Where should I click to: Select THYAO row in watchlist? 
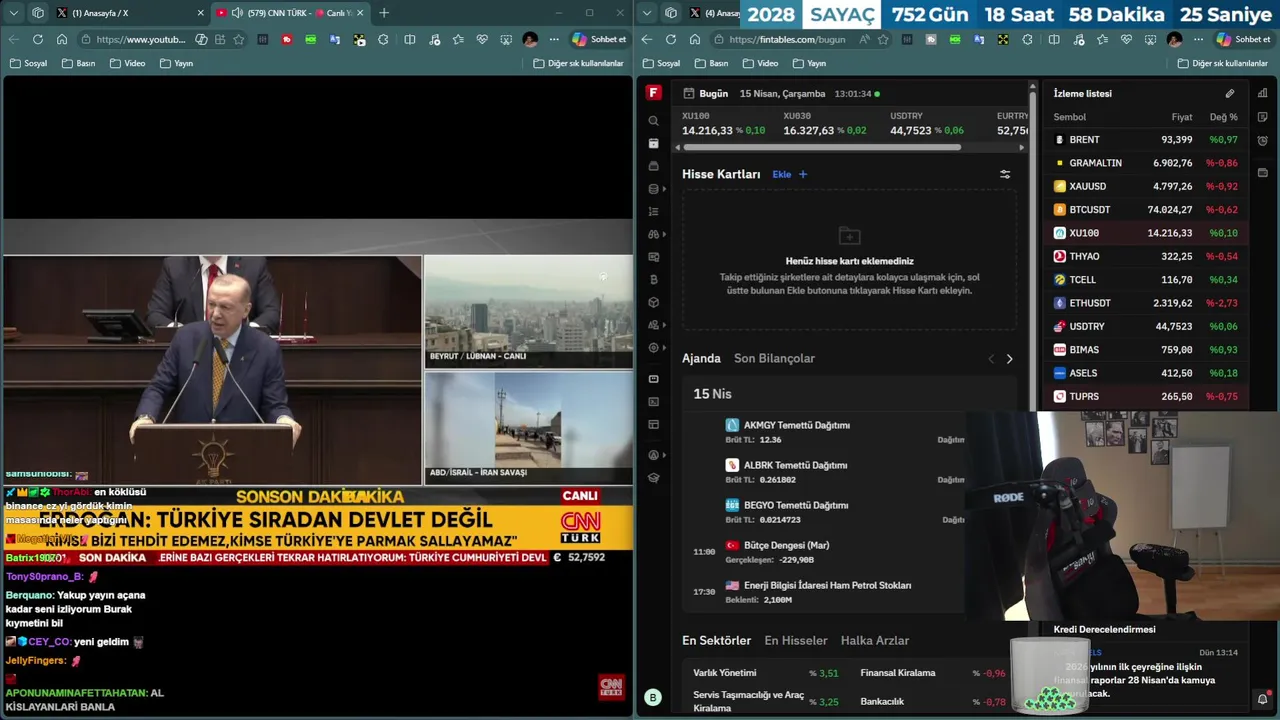tap(1146, 256)
